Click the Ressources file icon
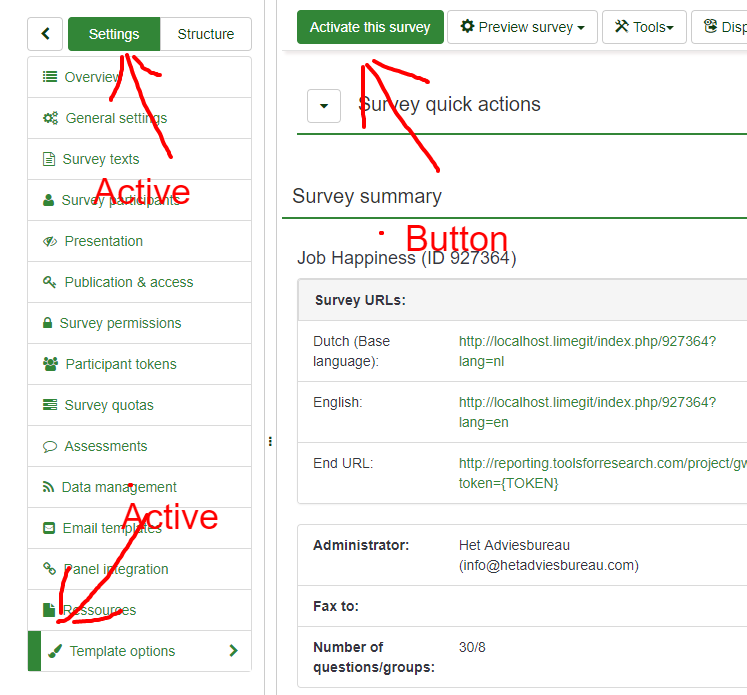The height and width of the screenshot is (695, 747). tap(49, 610)
